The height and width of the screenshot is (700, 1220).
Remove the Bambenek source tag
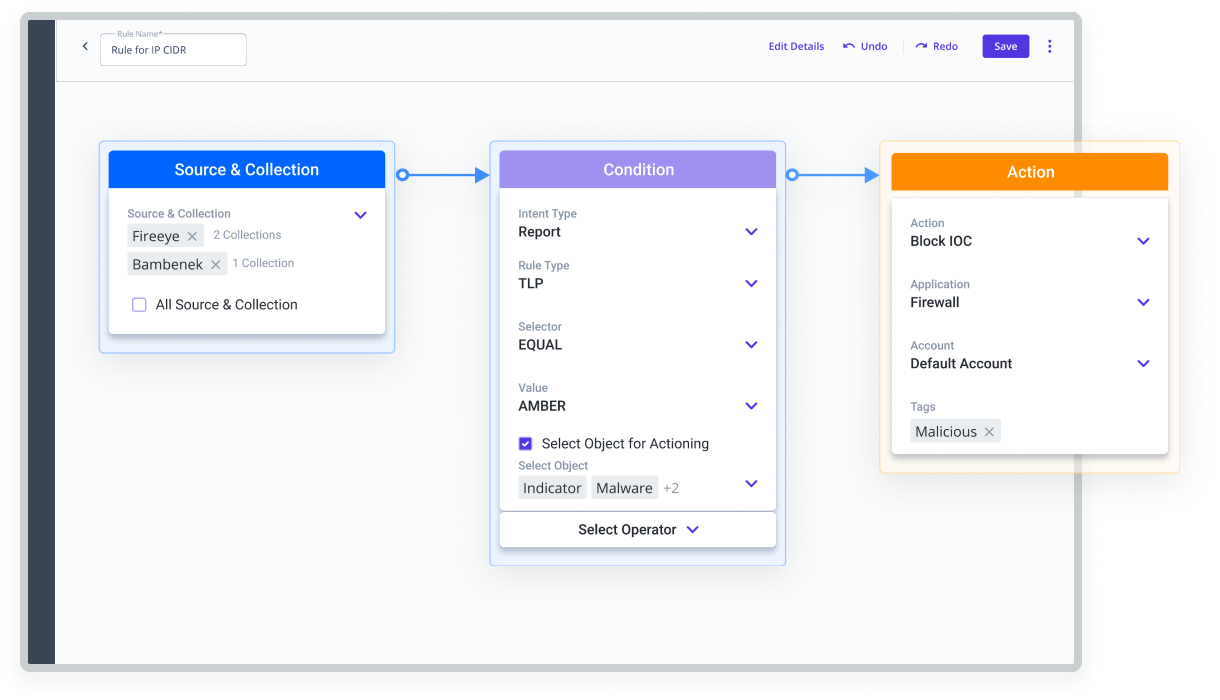coord(215,264)
